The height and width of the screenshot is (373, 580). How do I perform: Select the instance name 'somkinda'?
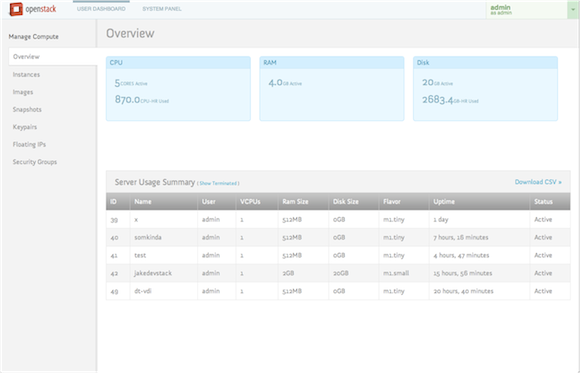(x=148, y=237)
